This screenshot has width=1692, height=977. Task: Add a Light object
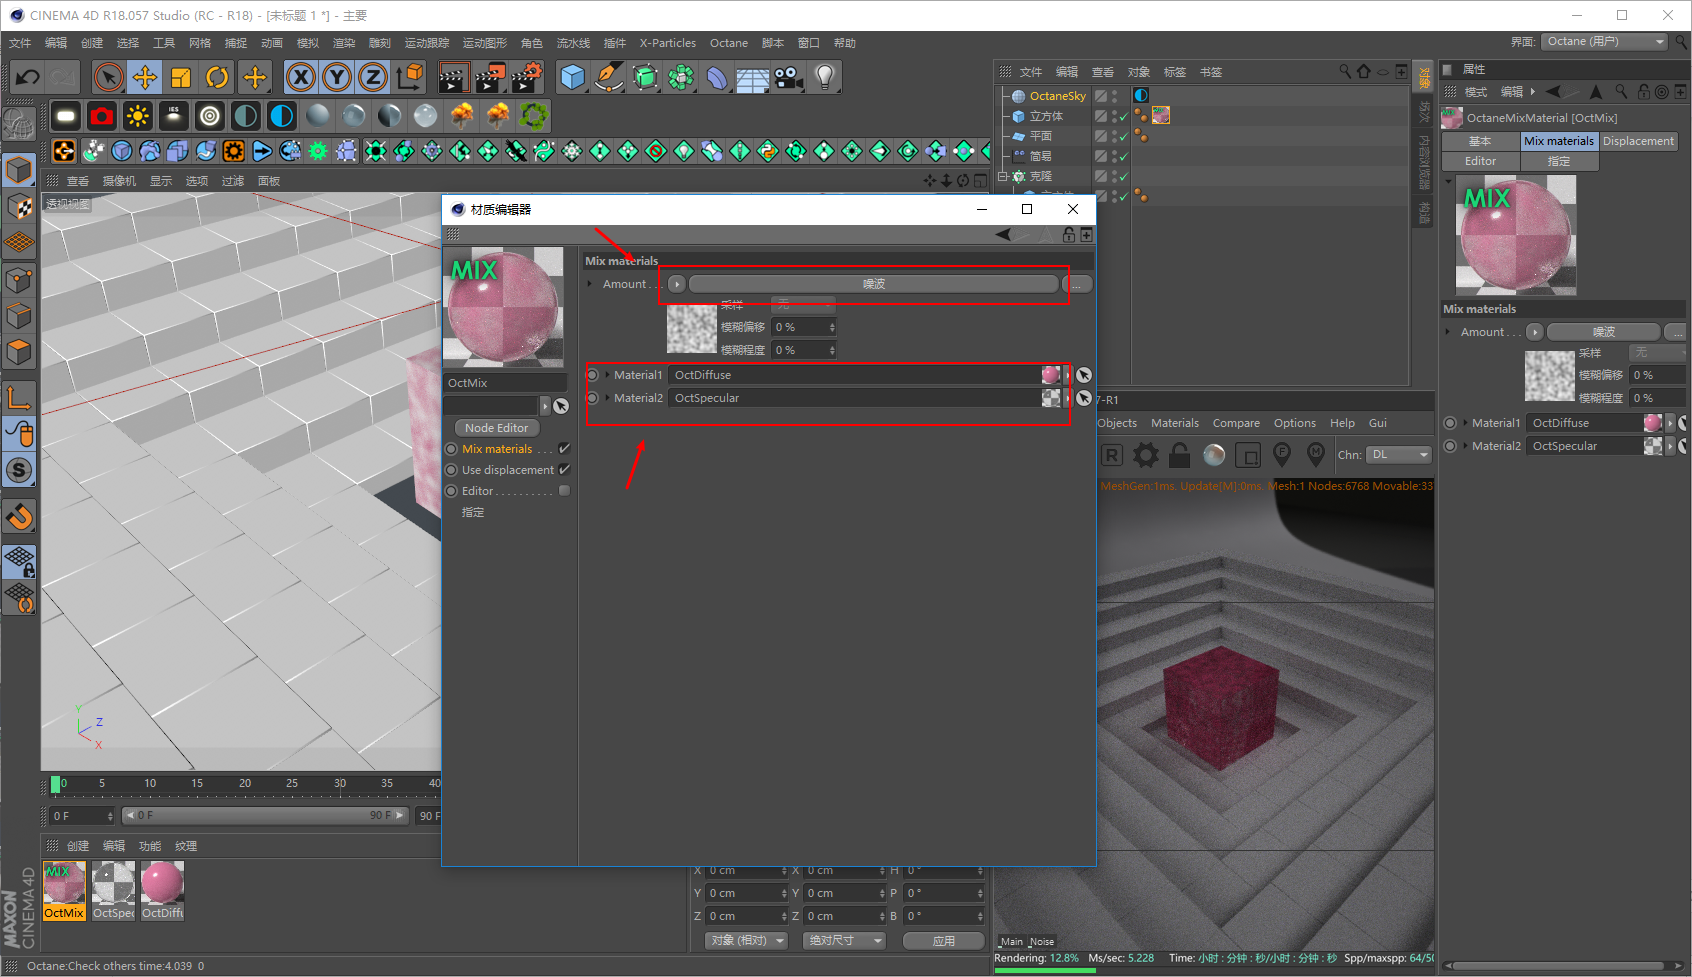point(825,77)
